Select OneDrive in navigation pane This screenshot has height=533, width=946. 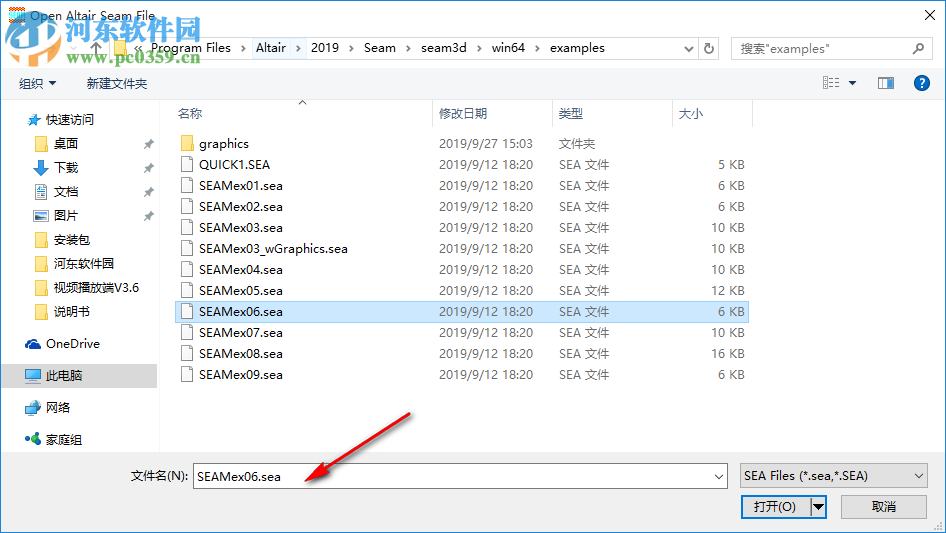73,343
